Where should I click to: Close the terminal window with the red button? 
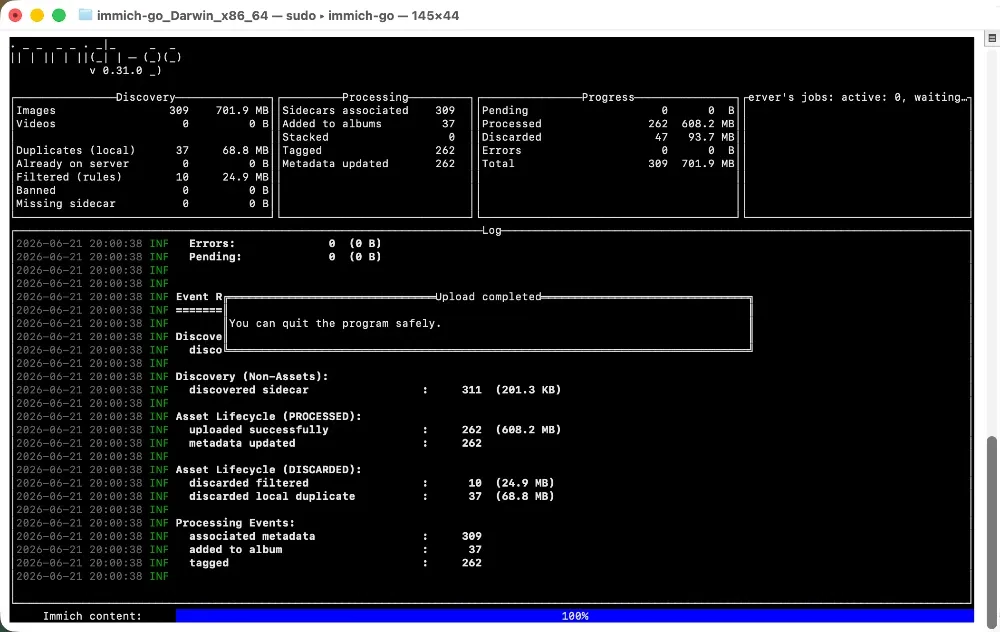pos(15,15)
